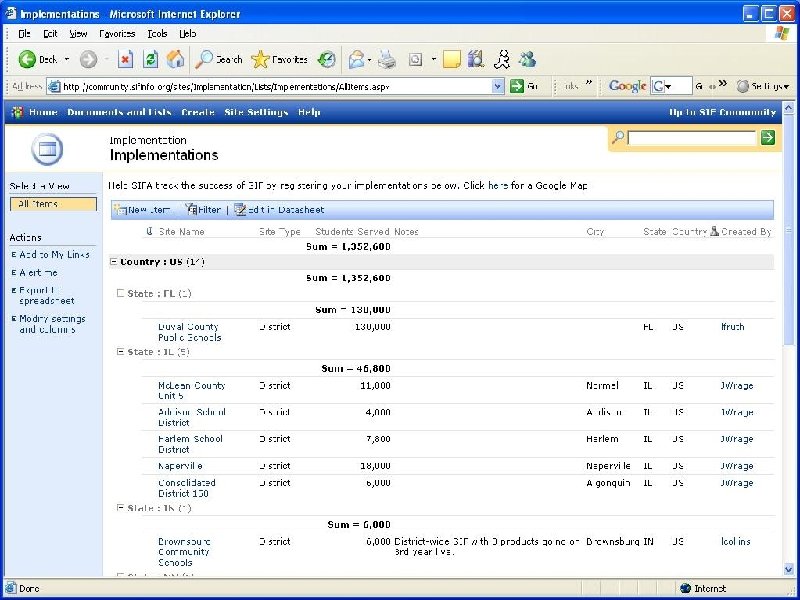Click the Alert me action
Viewport: 800px width, 600px height.
coord(38,272)
